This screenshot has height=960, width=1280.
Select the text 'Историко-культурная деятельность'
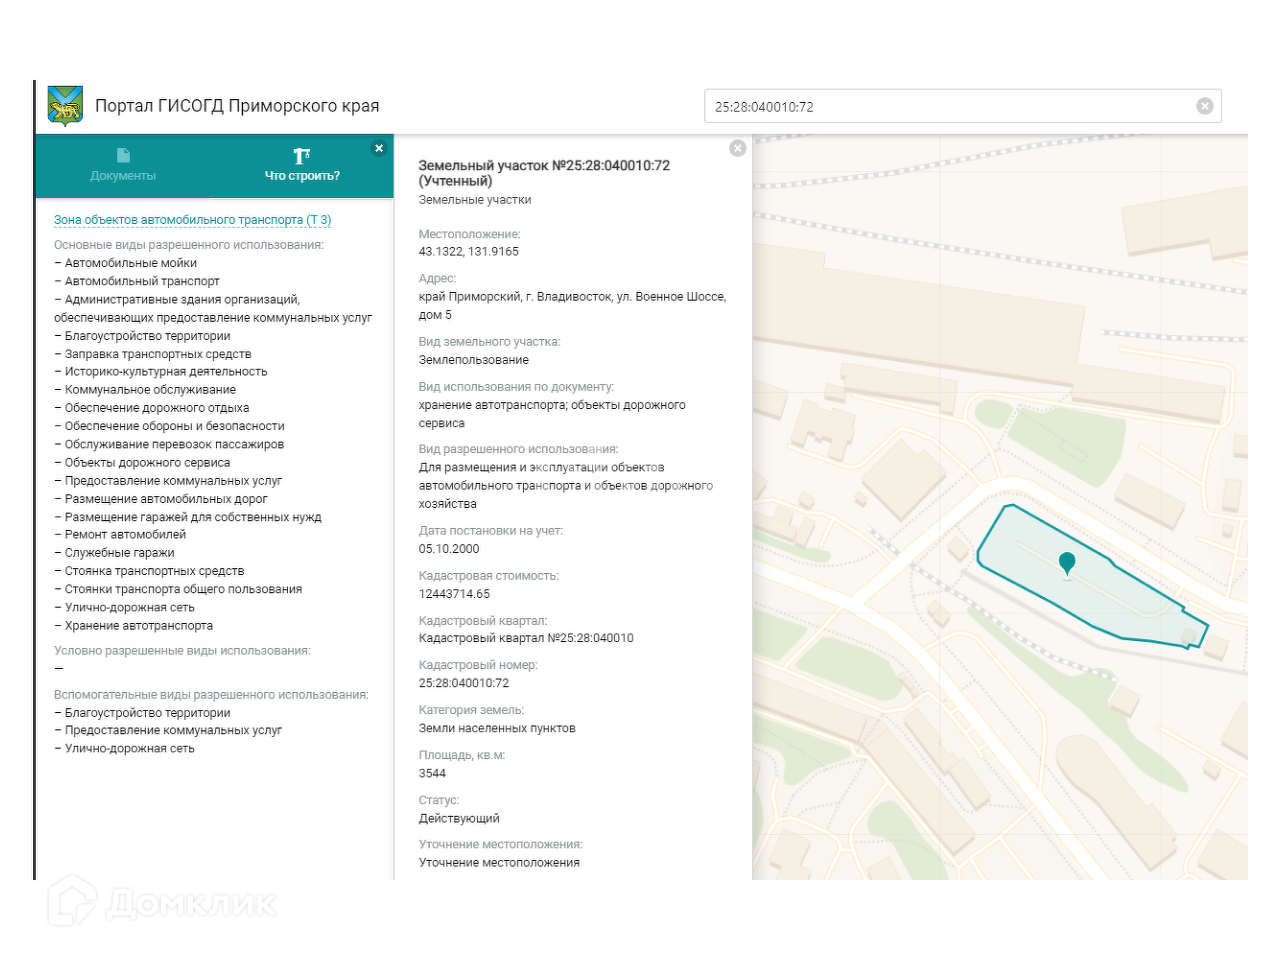[166, 372]
